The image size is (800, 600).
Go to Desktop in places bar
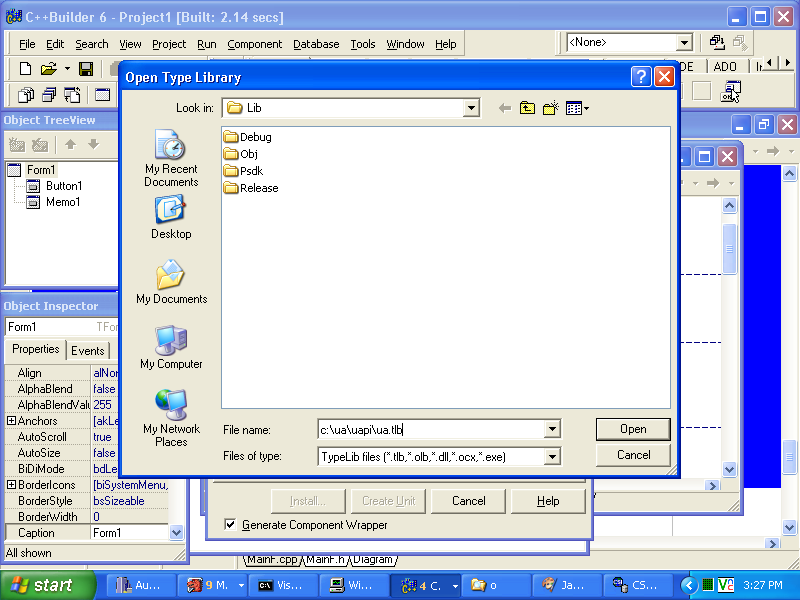tap(171, 218)
